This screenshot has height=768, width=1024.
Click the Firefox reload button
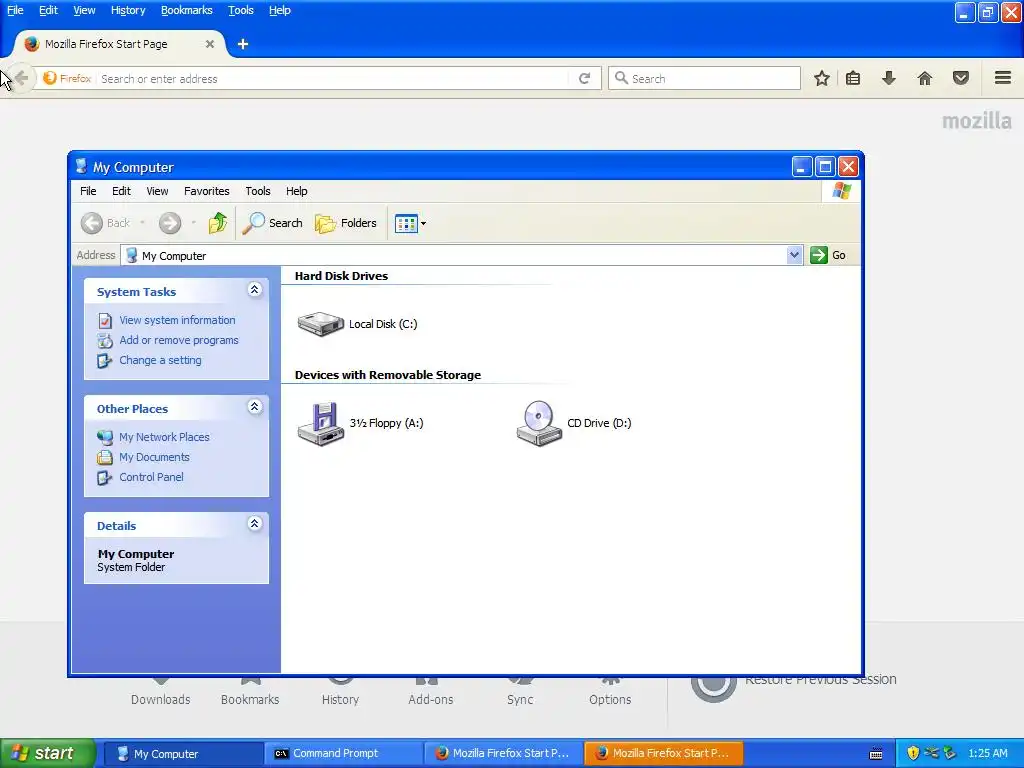pos(584,78)
